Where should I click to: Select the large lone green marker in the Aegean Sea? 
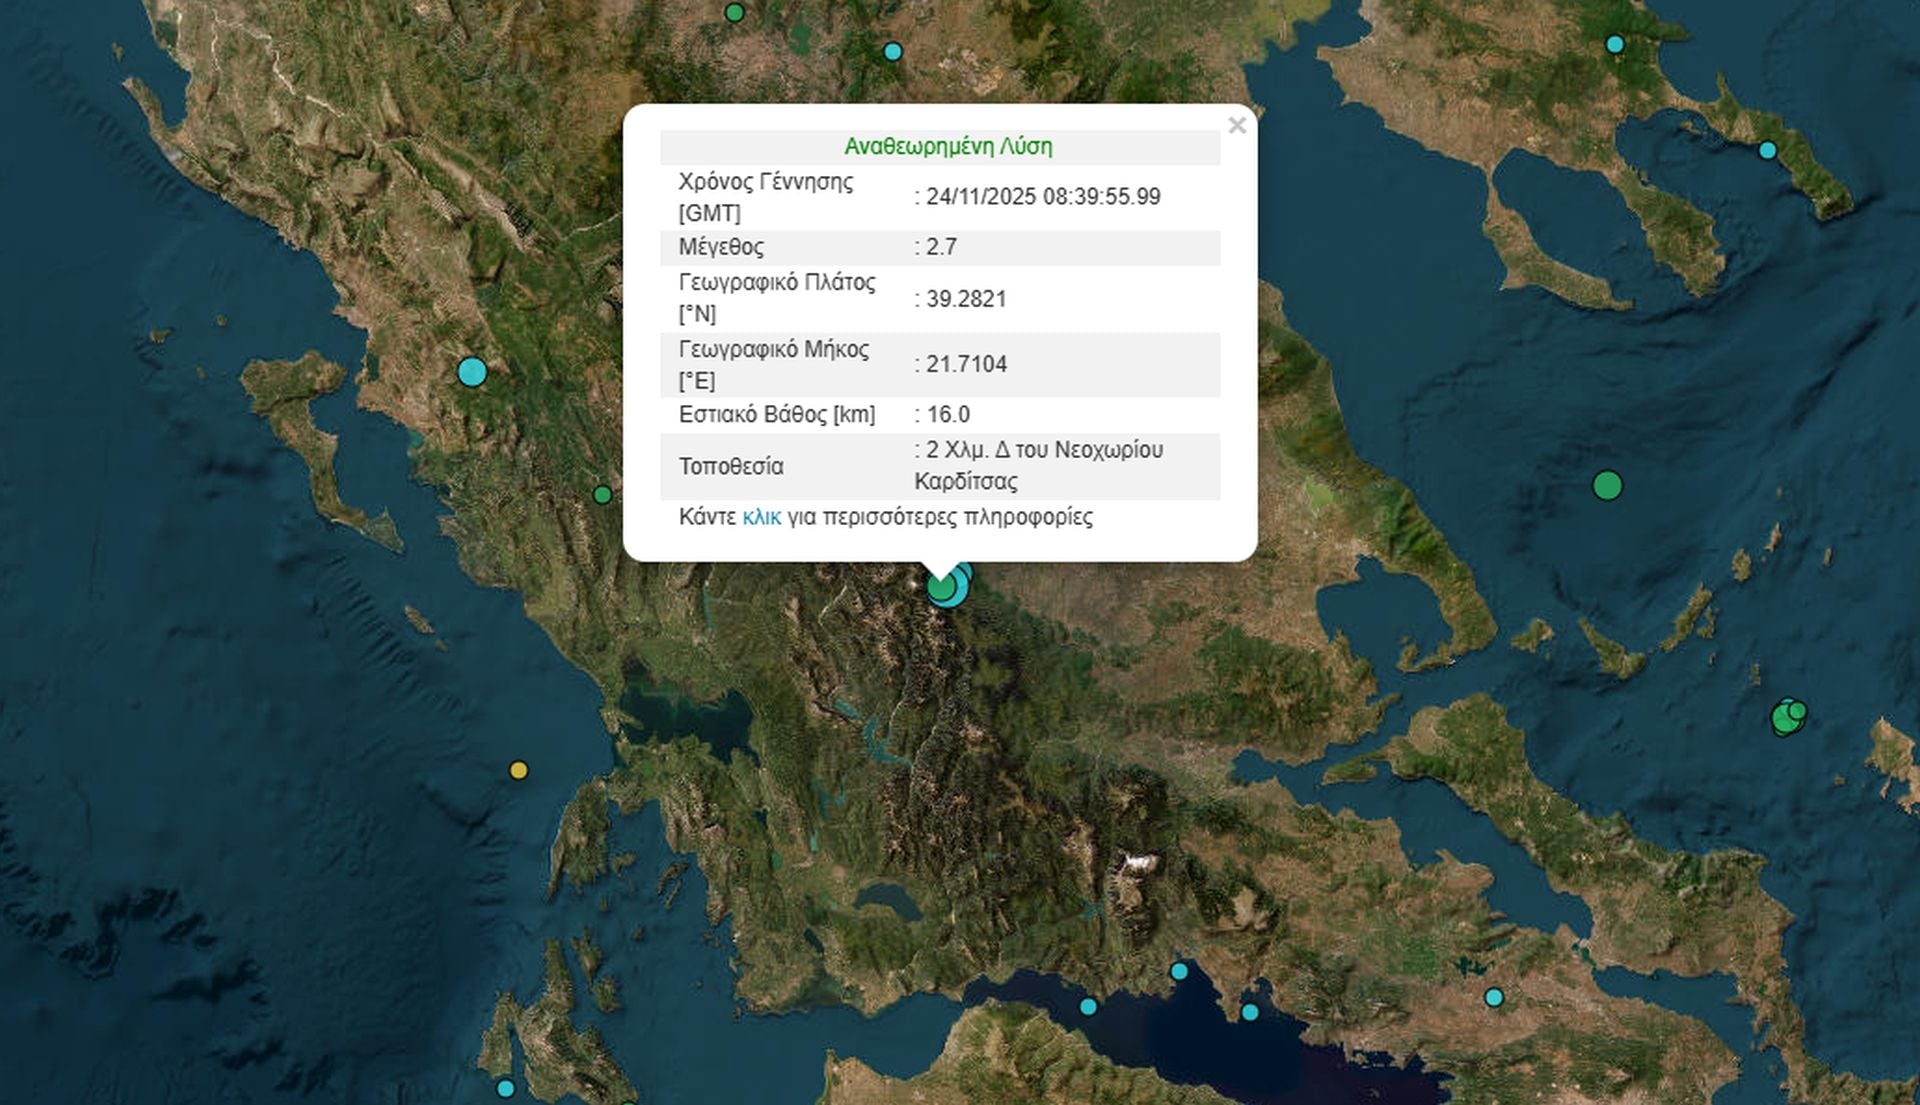[x=1607, y=486]
